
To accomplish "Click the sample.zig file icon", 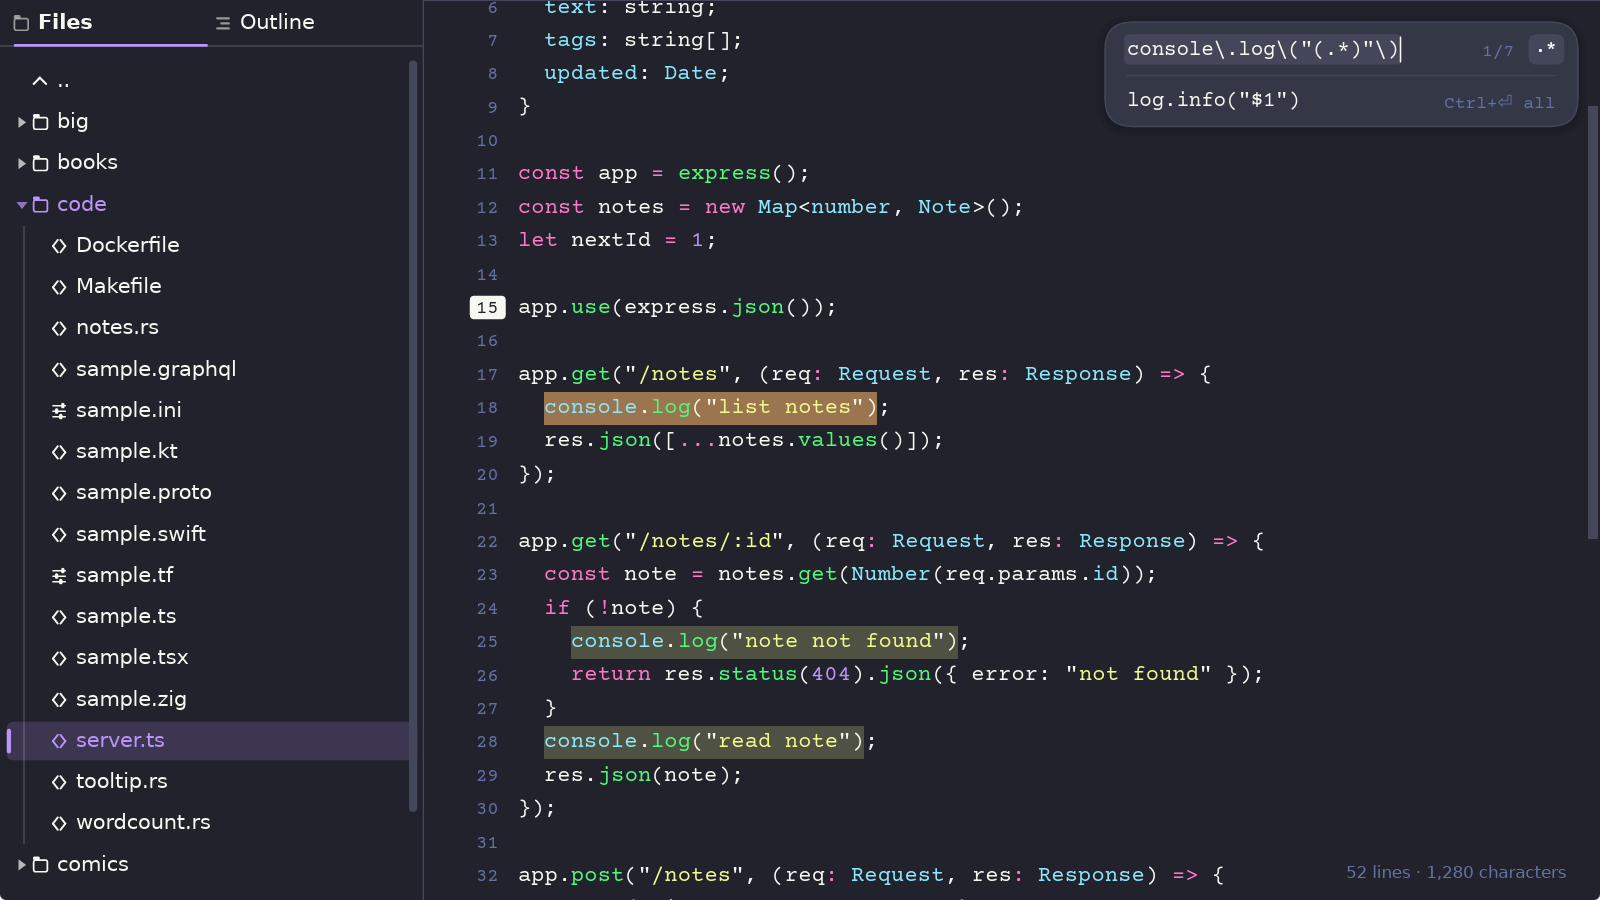I will pyautogui.click(x=59, y=699).
